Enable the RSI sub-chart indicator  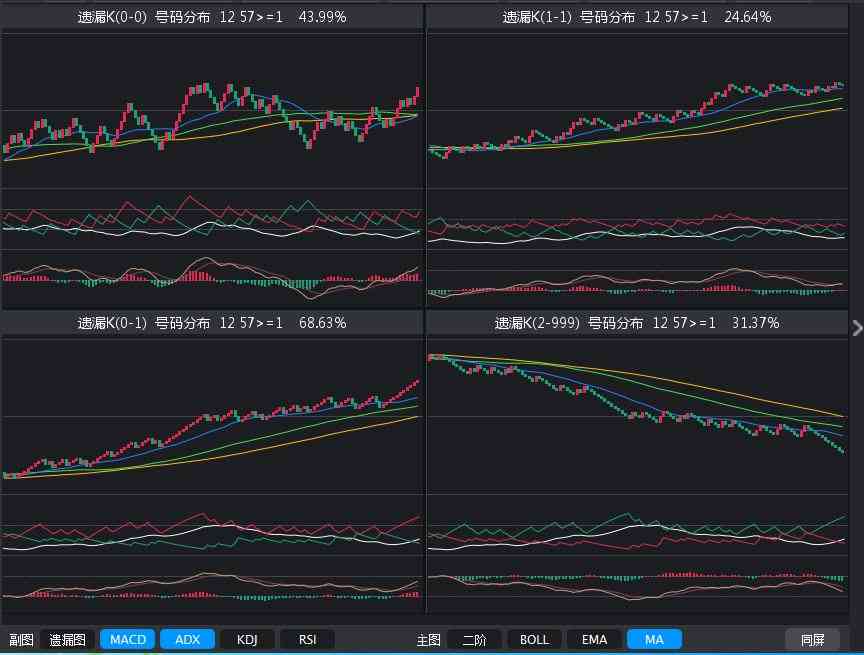[307, 640]
